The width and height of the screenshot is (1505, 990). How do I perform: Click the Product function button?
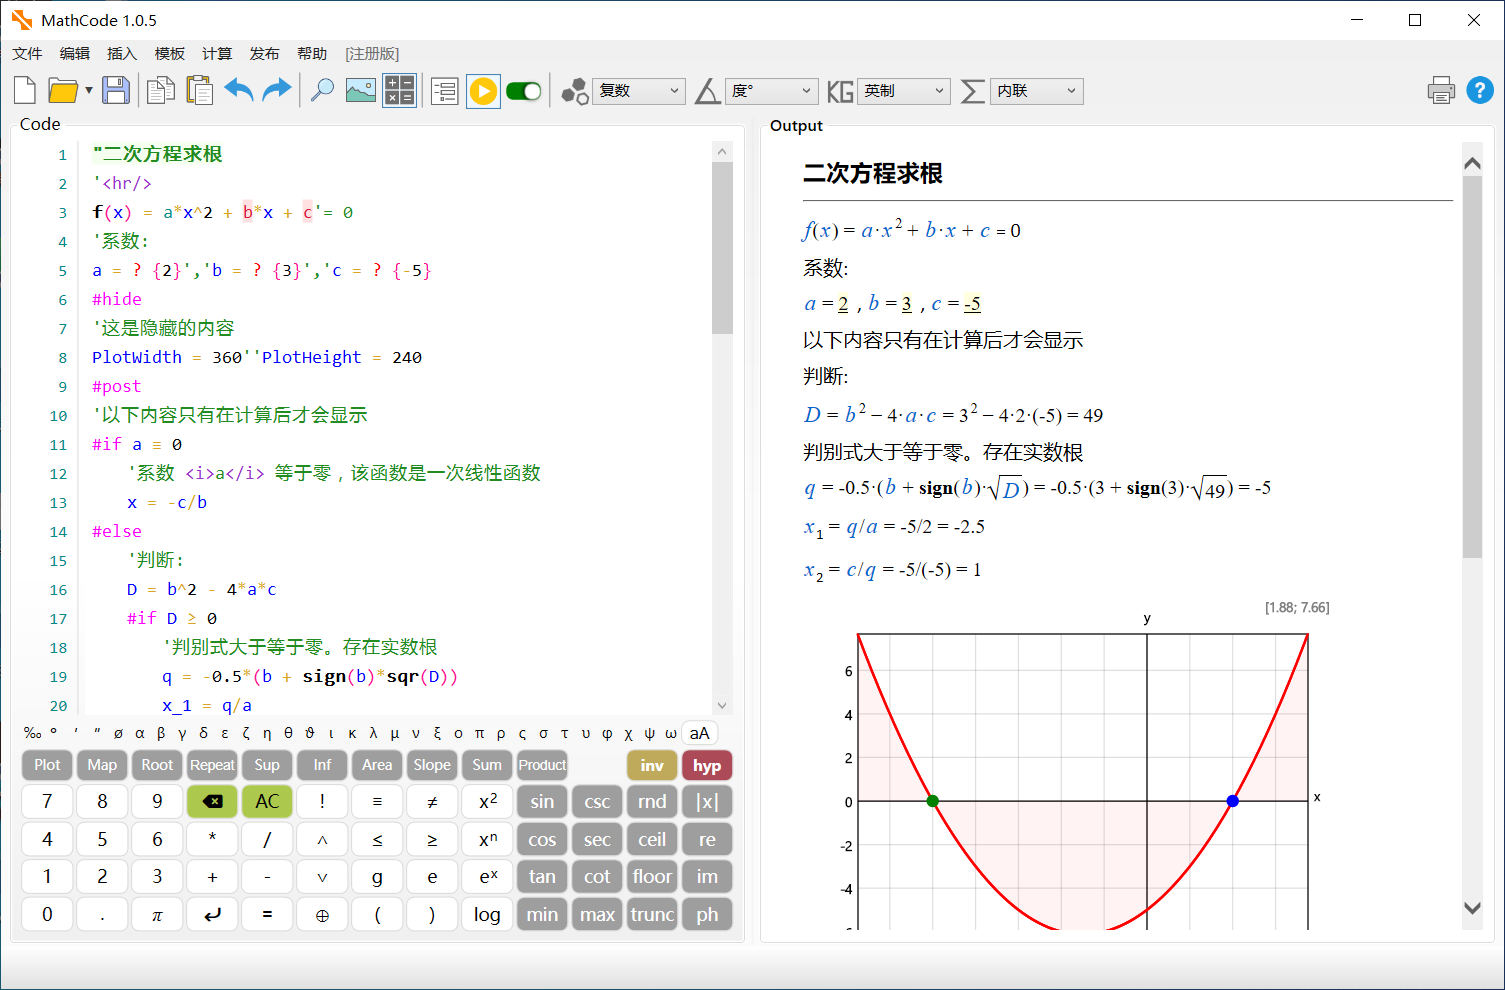(x=542, y=765)
